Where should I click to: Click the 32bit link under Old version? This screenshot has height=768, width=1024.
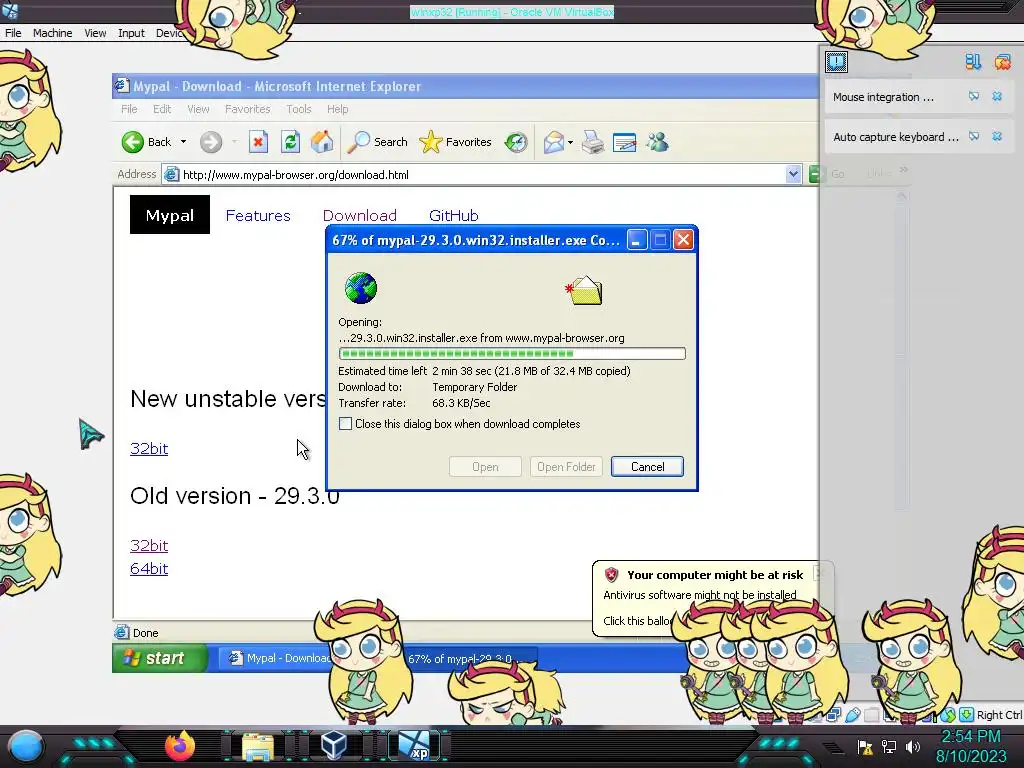pyautogui.click(x=149, y=545)
